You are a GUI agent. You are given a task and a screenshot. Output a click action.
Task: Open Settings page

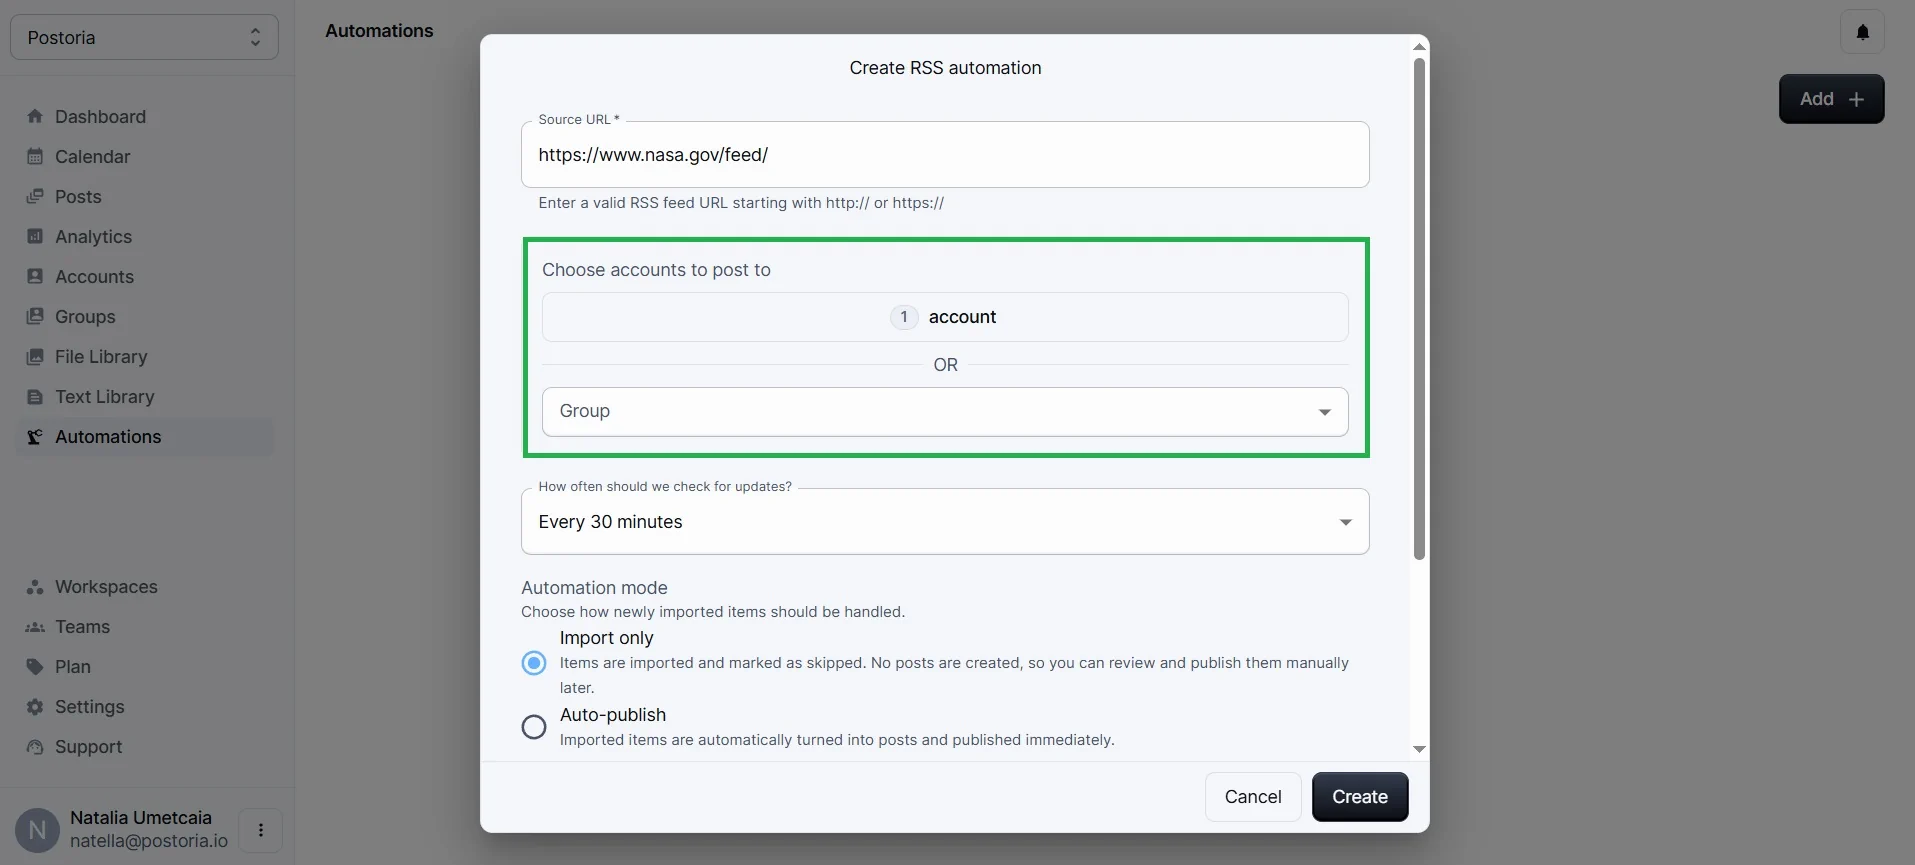(145, 707)
